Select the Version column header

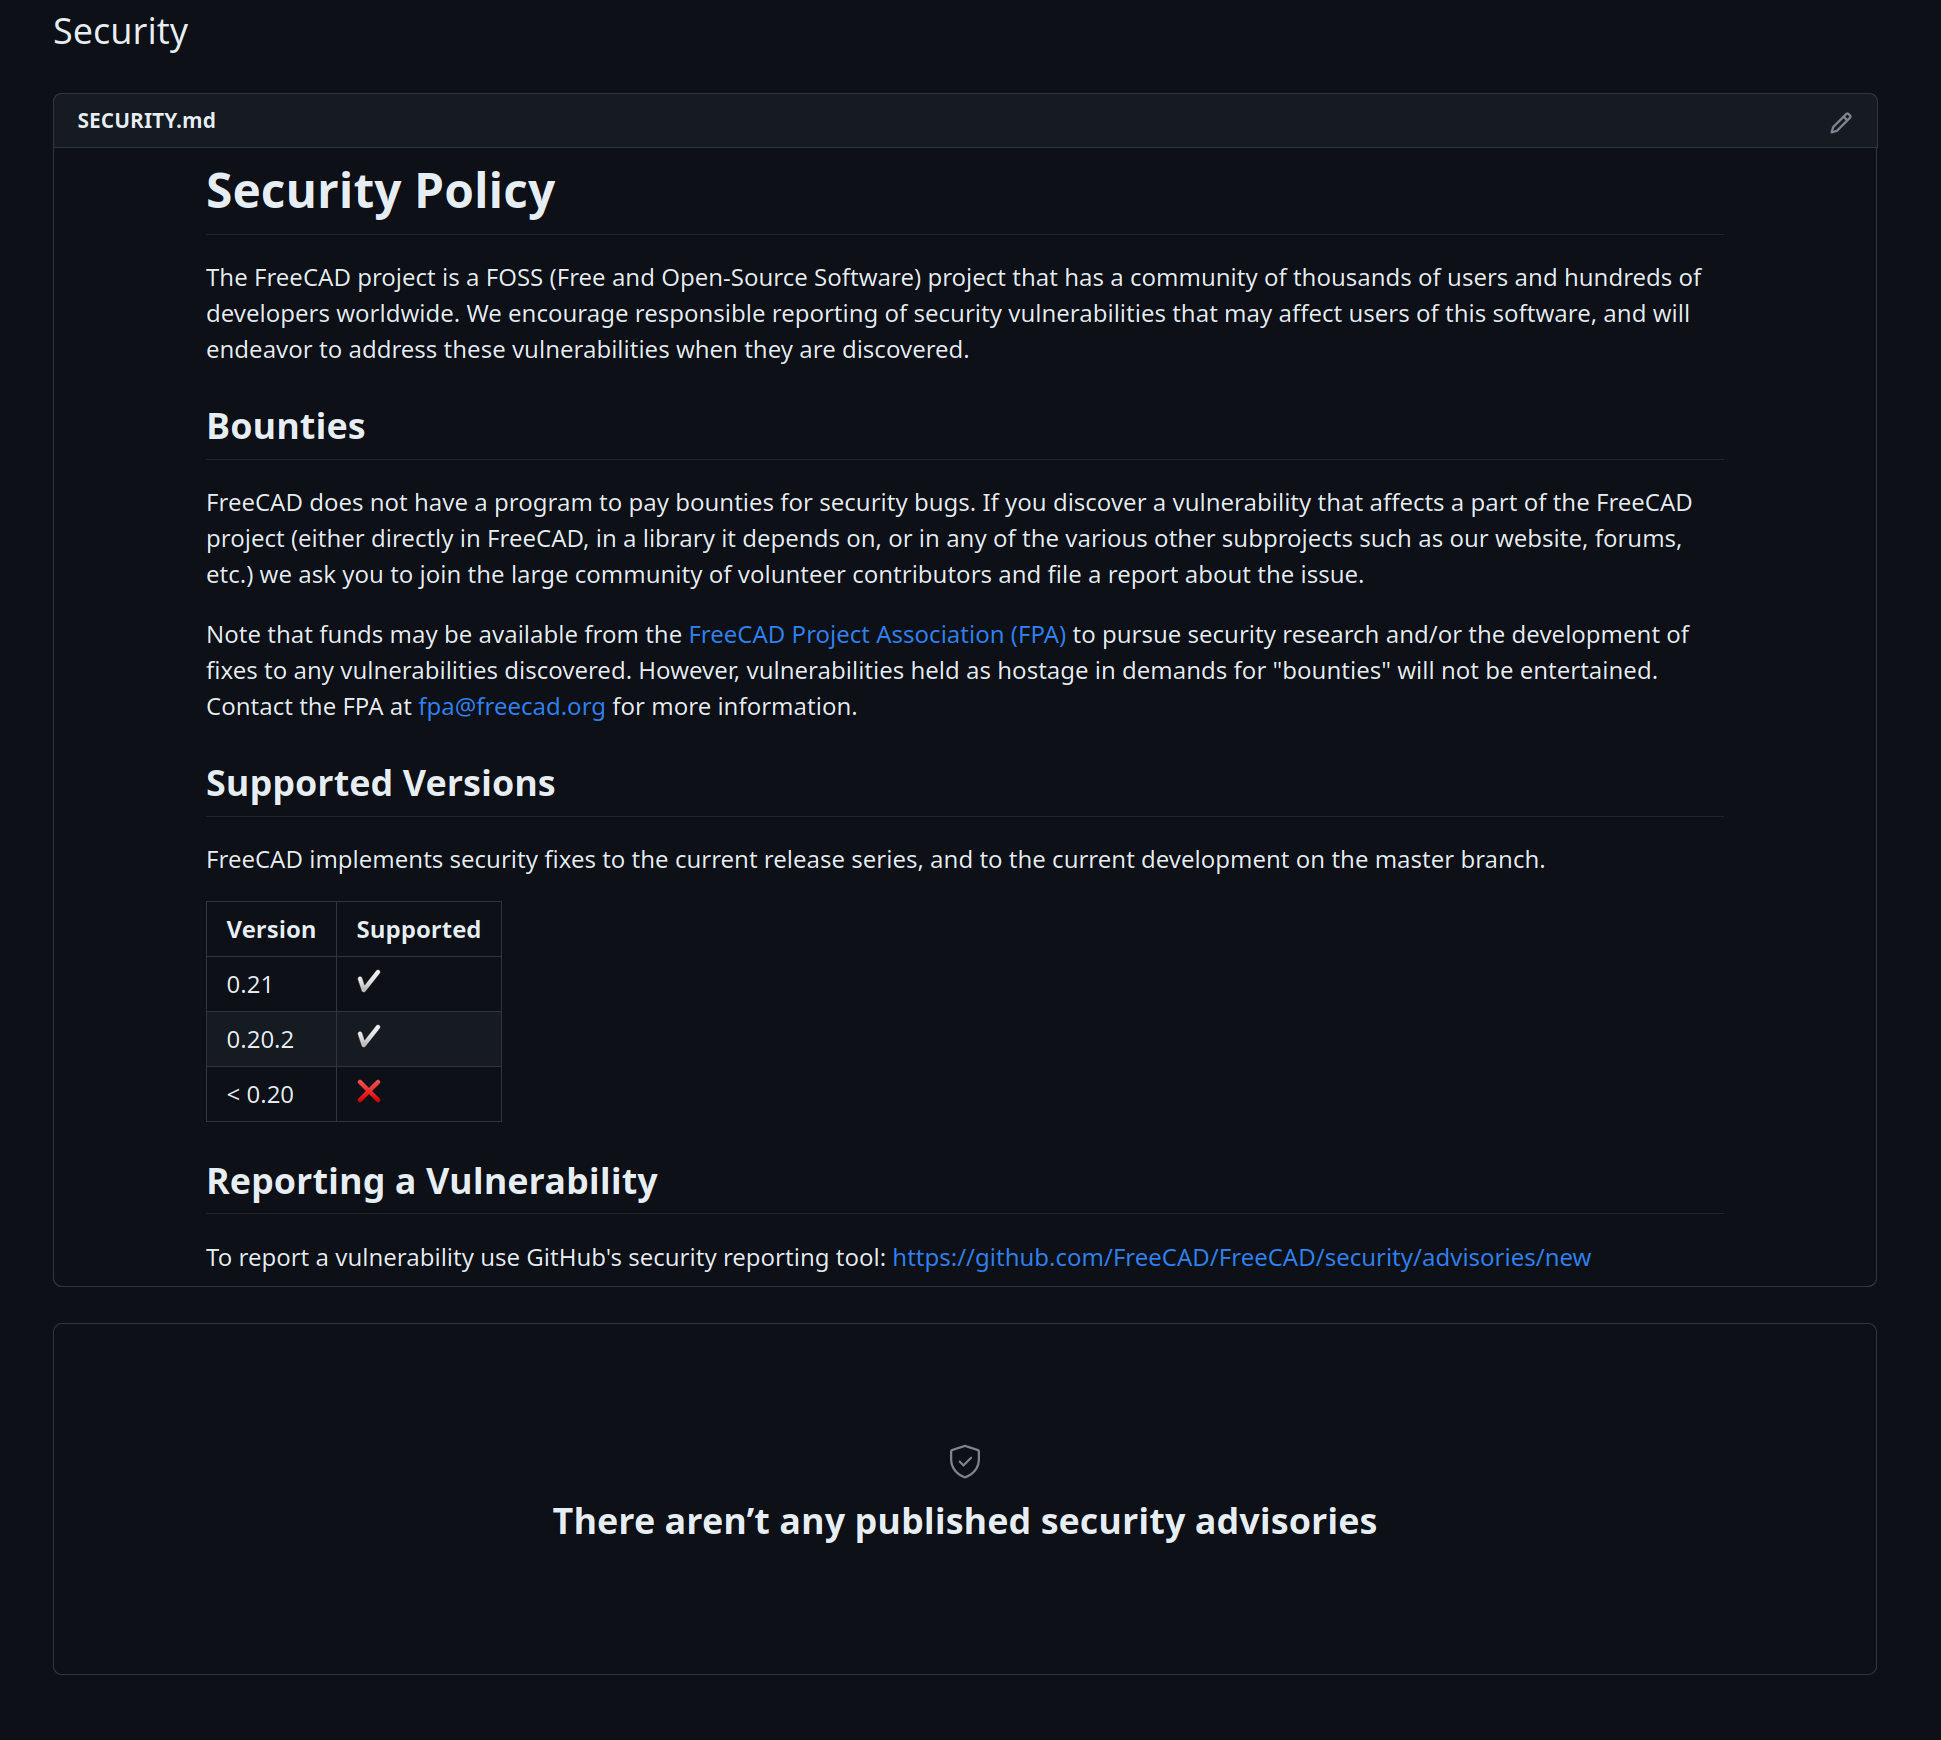[x=270, y=928]
